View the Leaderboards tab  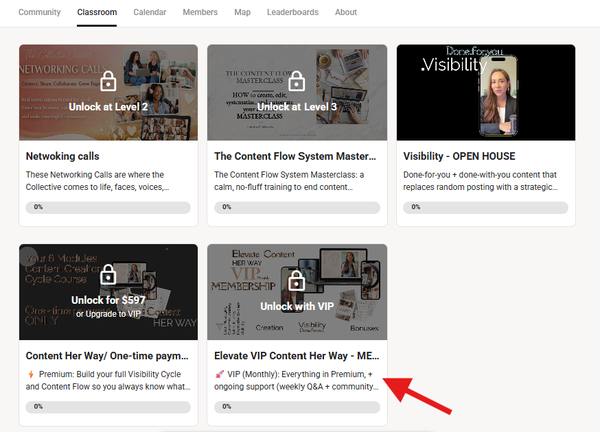tap(291, 12)
